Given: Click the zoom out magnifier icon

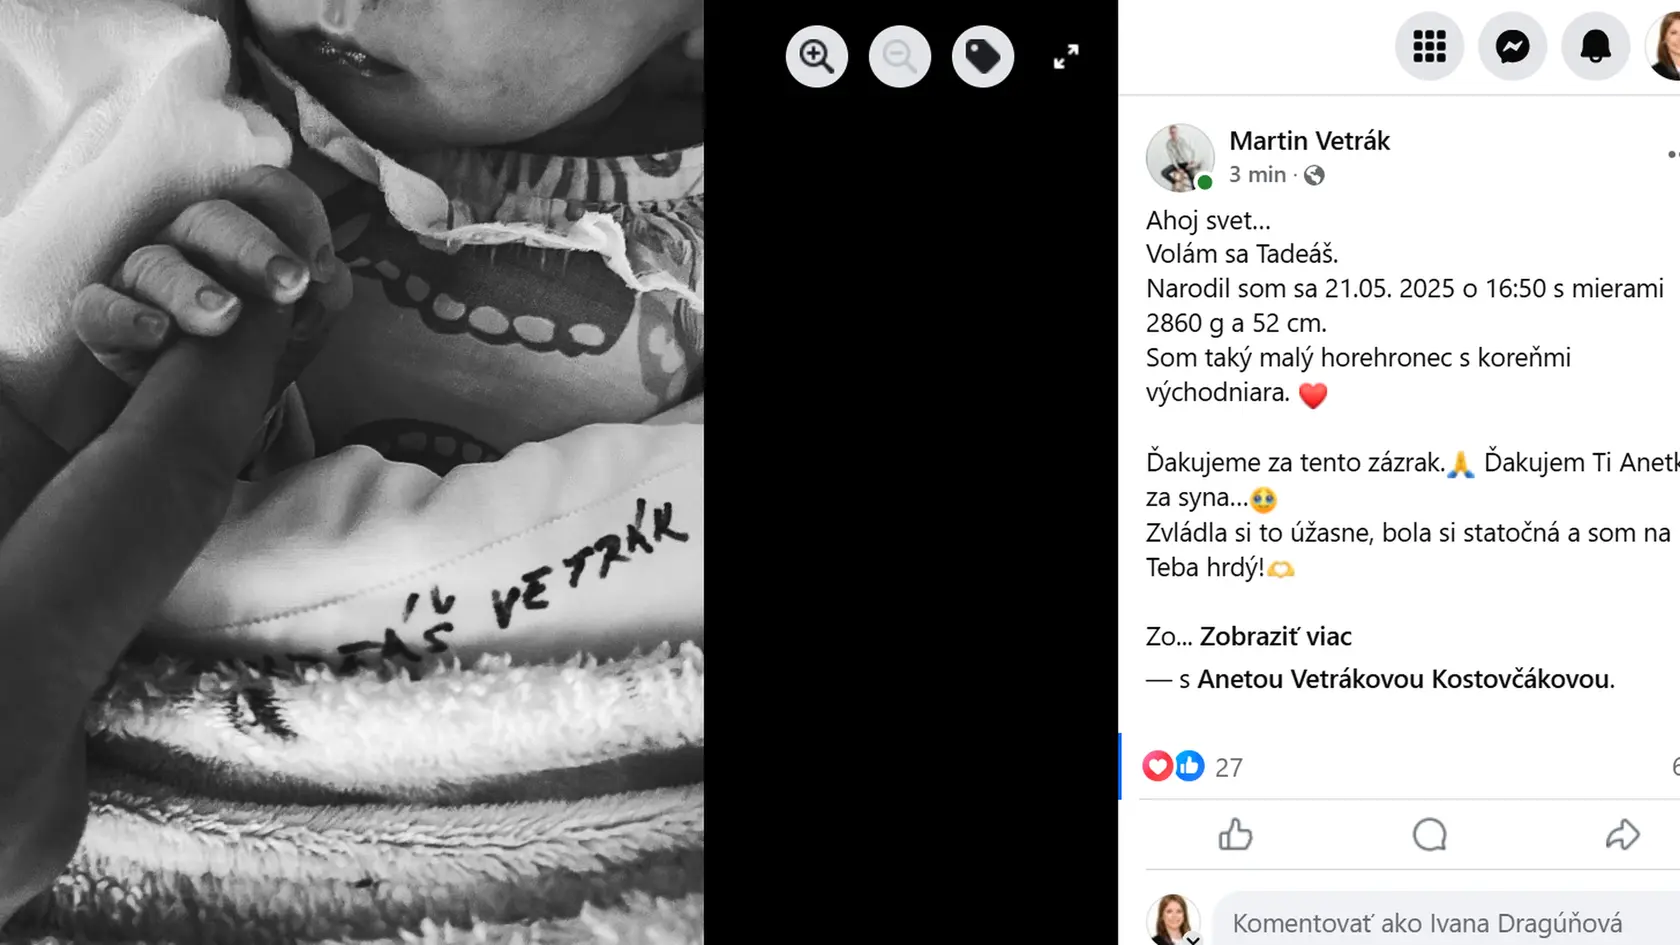Looking at the screenshot, I should [x=900, y=56].
